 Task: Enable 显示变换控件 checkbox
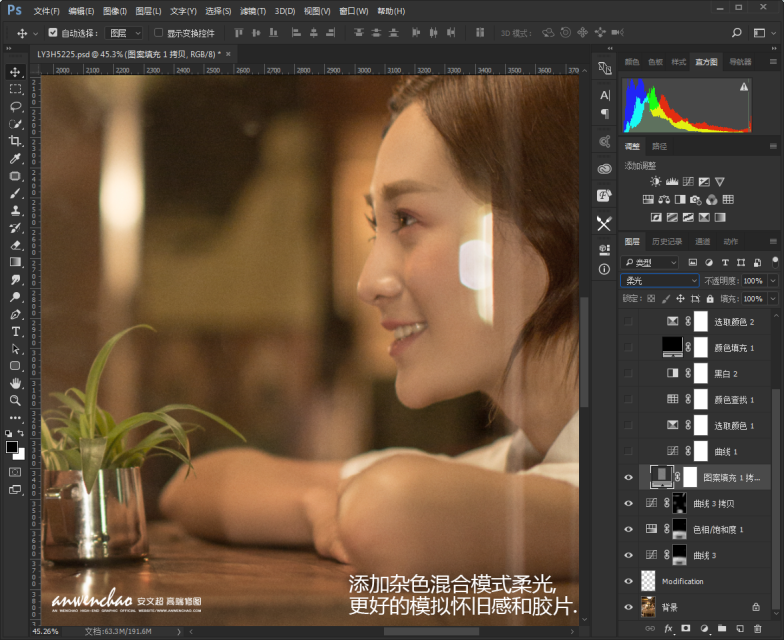click(158, 33)
